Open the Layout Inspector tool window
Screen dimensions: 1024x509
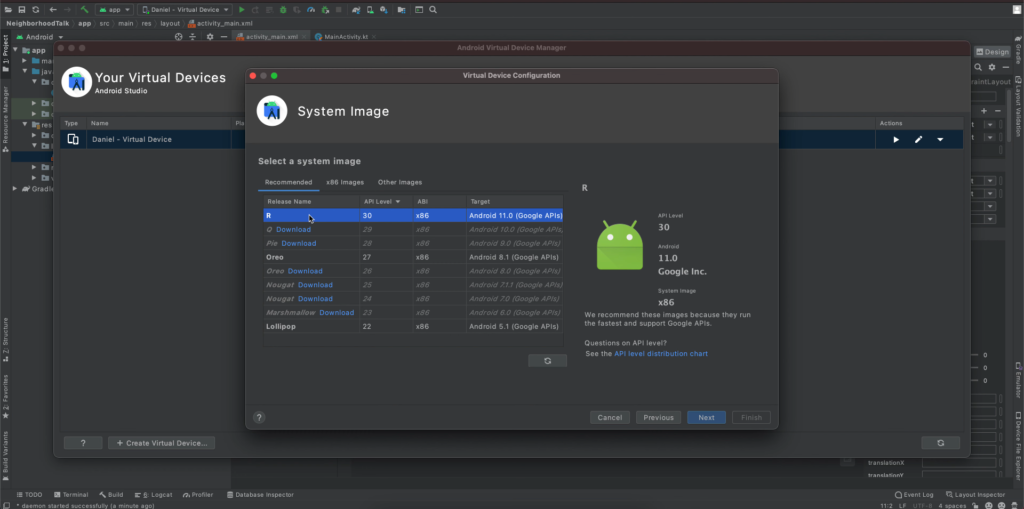coord(976,495)
